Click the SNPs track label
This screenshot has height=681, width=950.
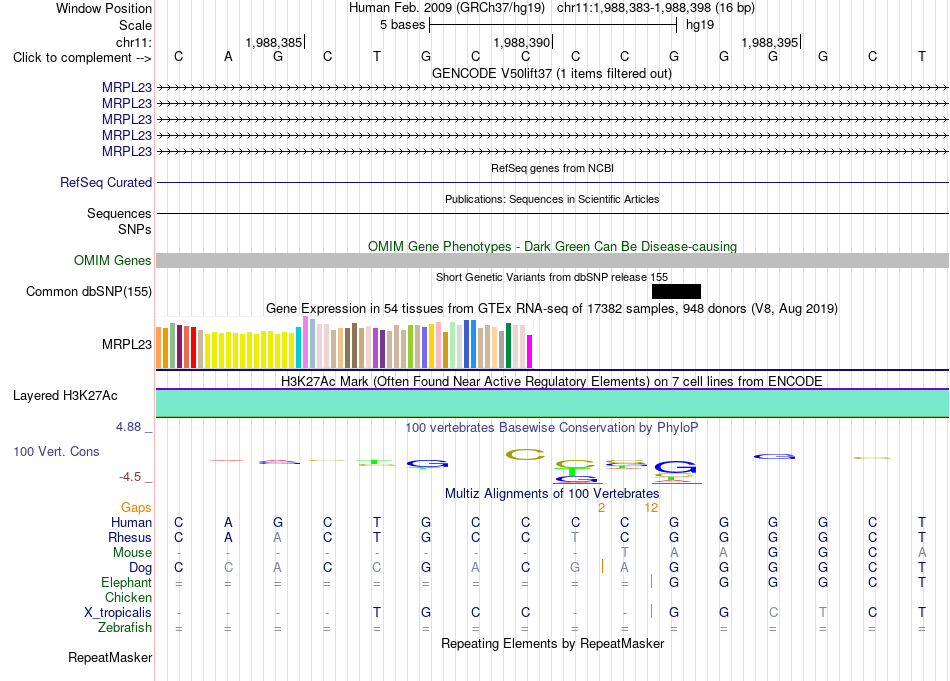135,230
